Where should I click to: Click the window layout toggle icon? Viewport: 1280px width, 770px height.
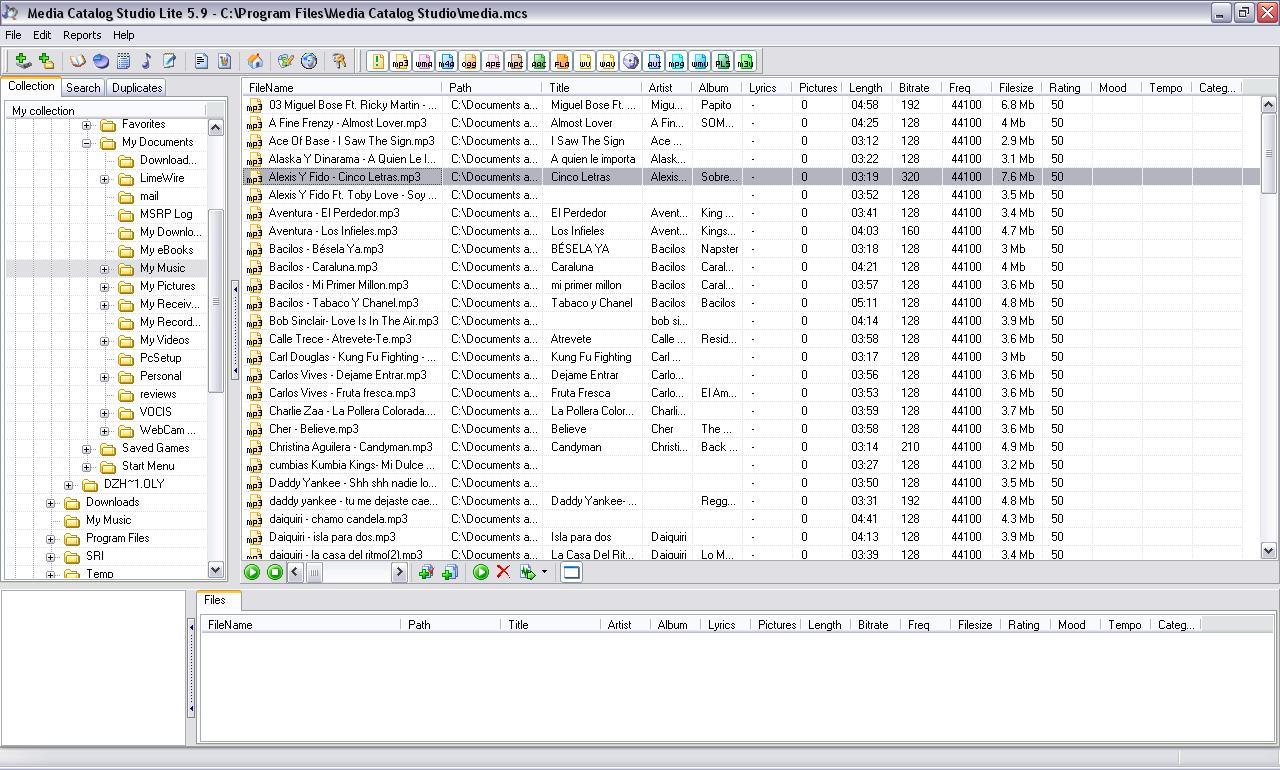(x=571, y=572)
